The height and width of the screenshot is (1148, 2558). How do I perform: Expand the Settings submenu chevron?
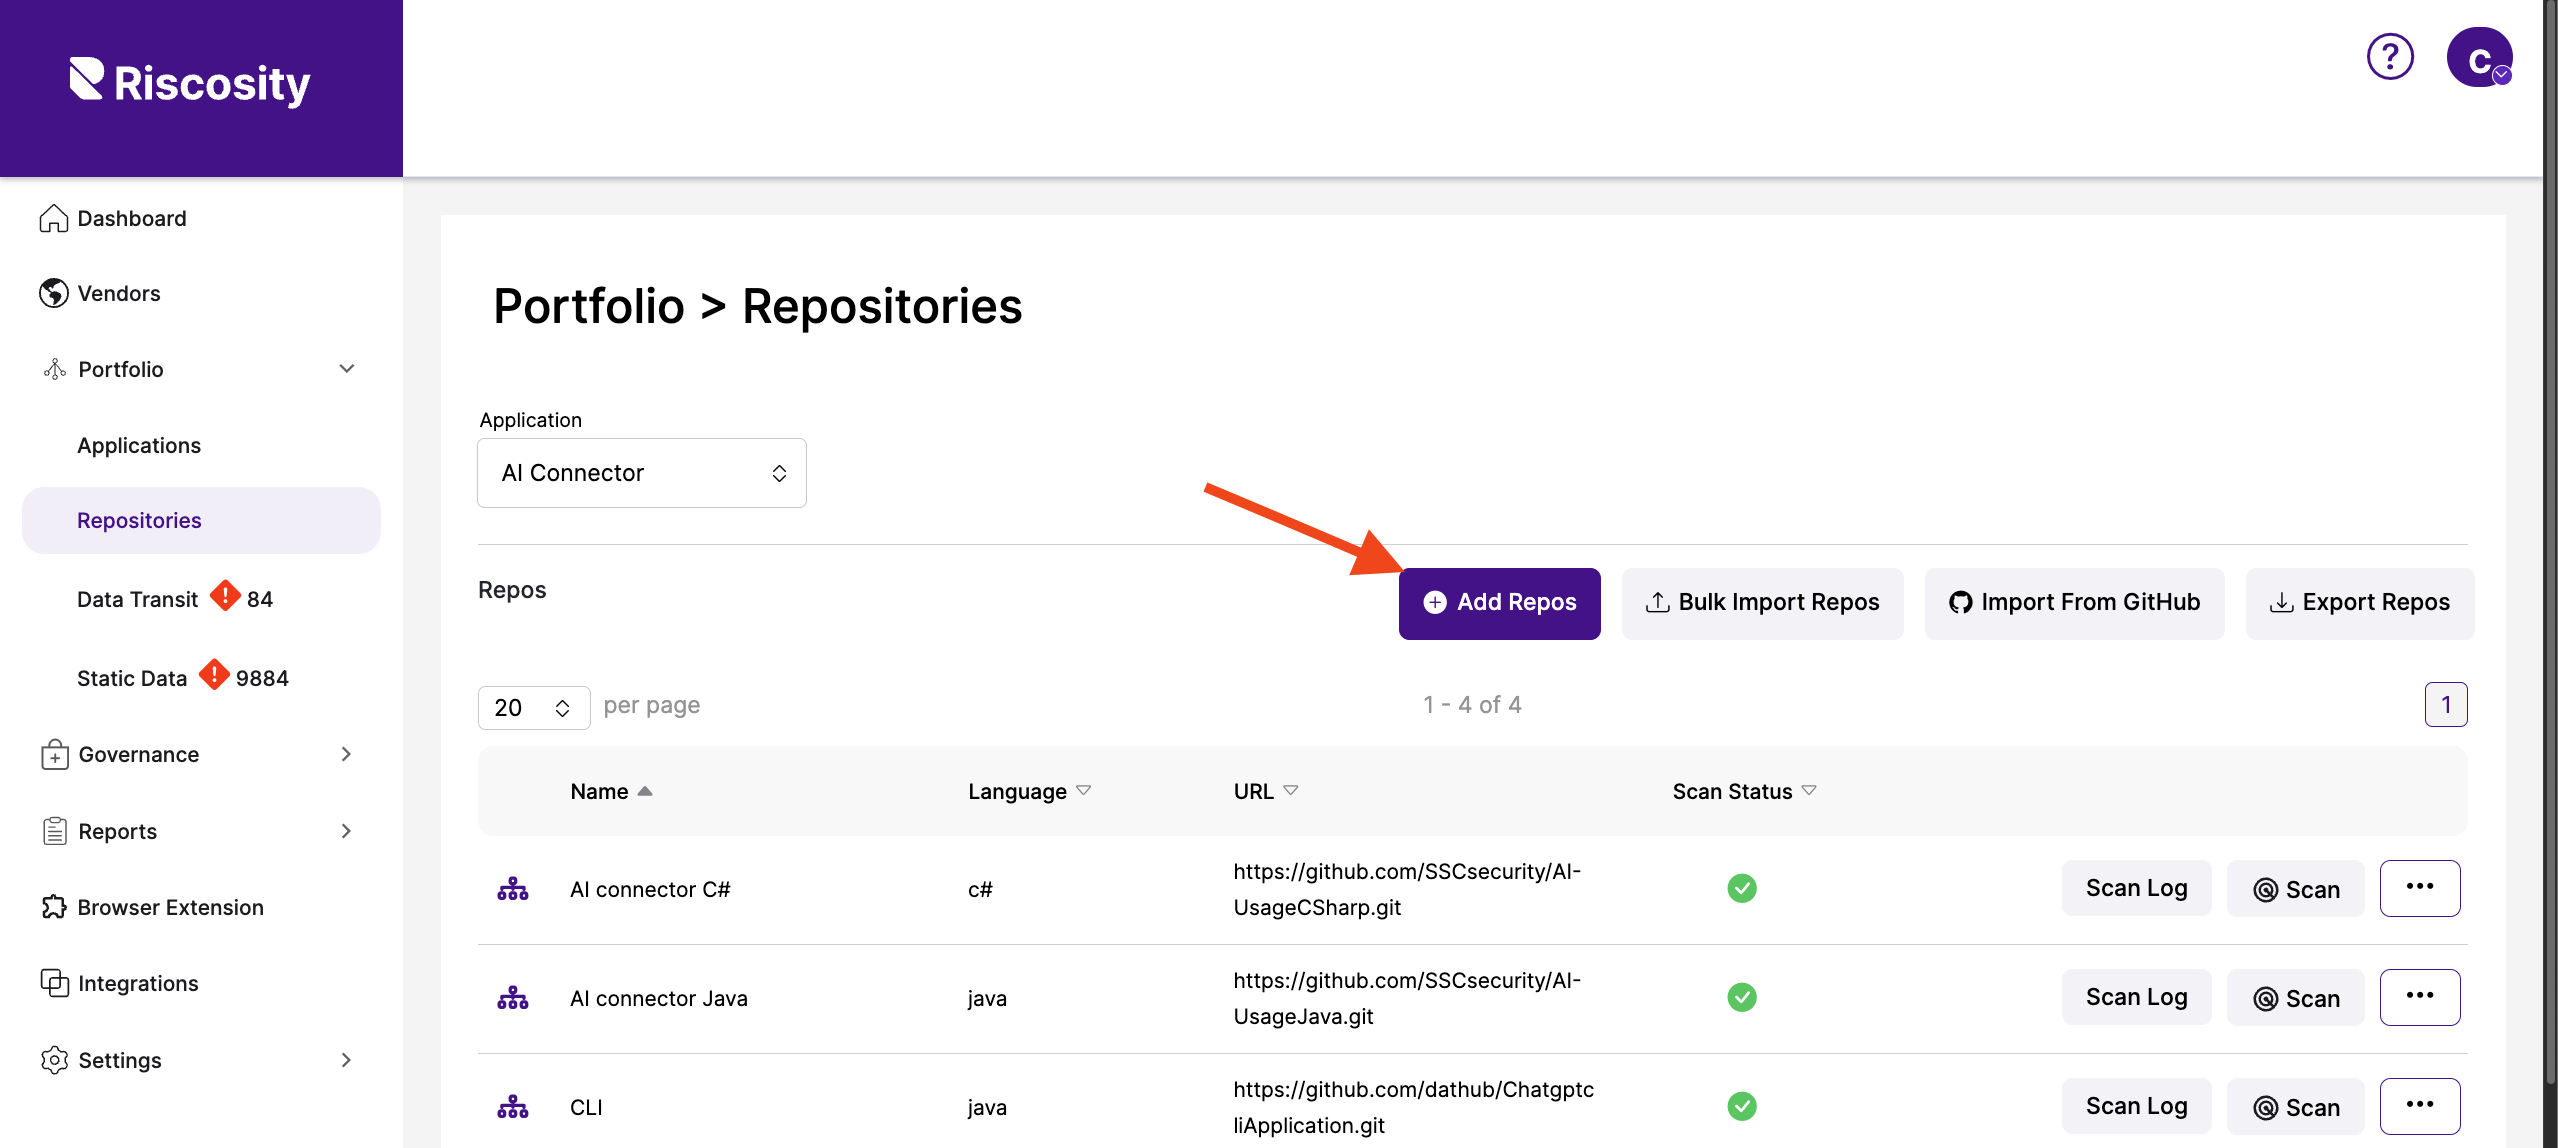(346, 1060)
